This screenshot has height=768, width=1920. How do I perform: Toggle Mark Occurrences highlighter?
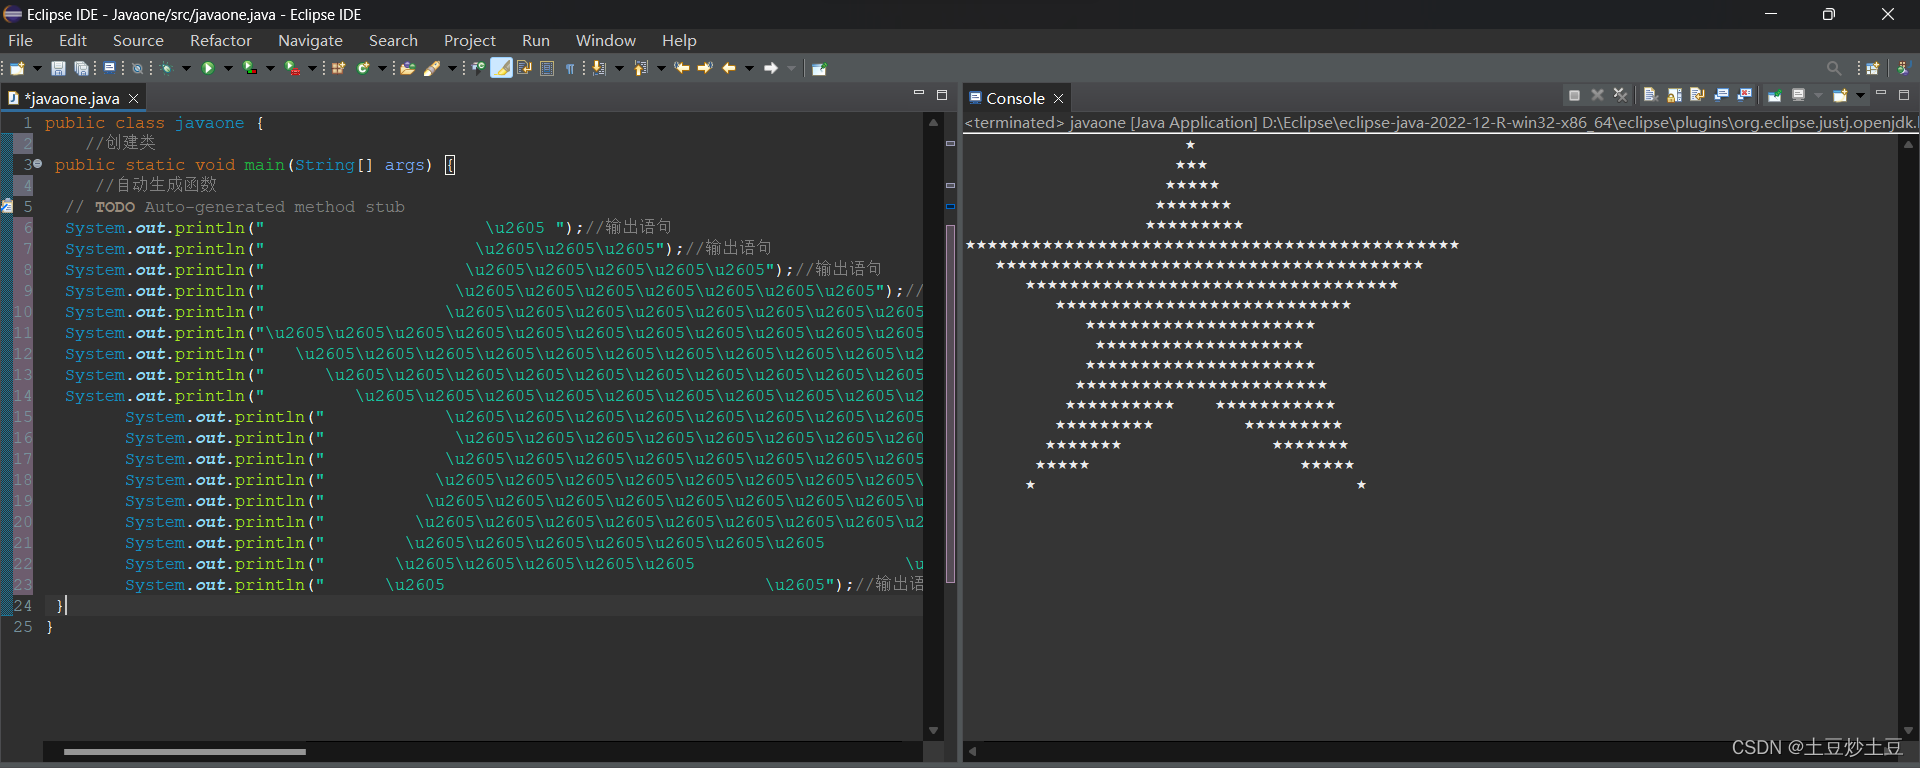click(501, 68)
